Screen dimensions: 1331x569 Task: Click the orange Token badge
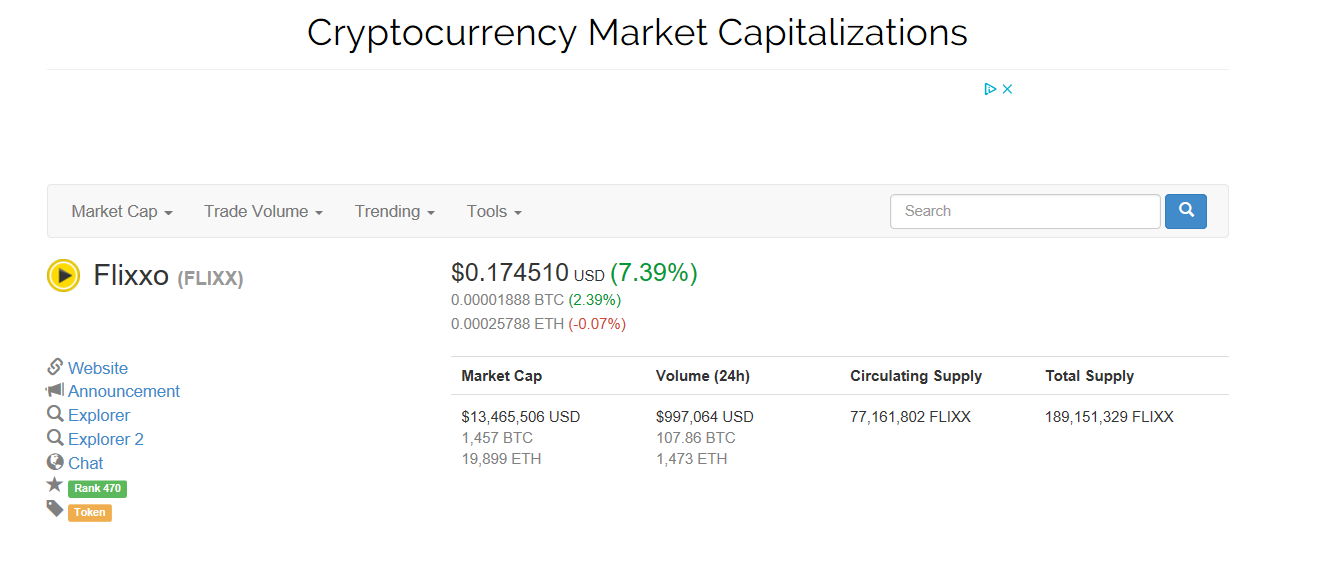(x=90, y=512)
